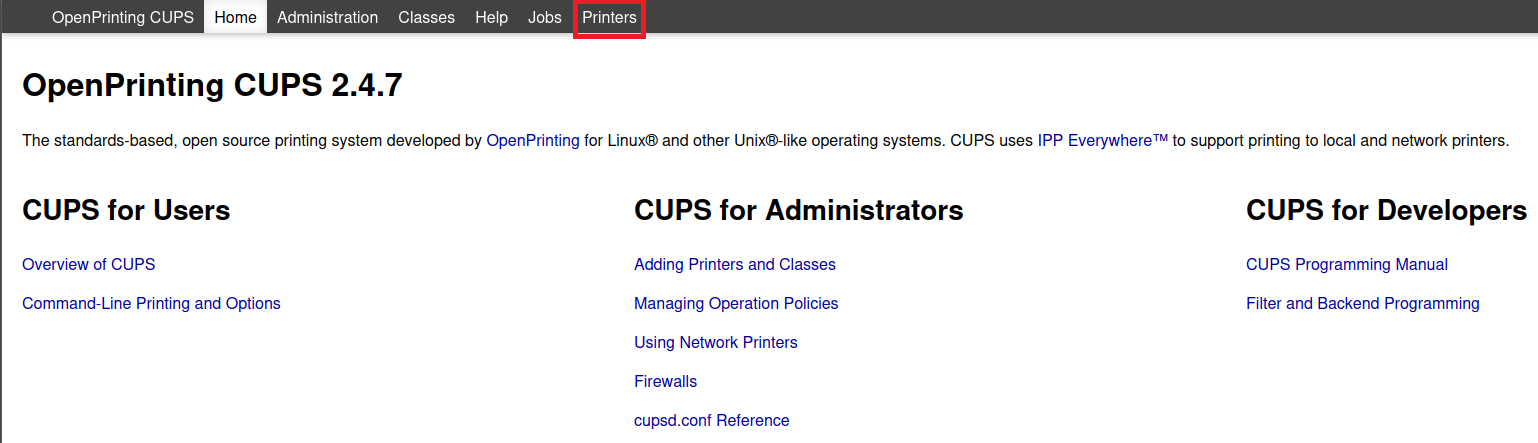The width and height of the screenshot is (1538, 443).
Task: View Managing Operation Policies page
Action: (x=736, y=304)
